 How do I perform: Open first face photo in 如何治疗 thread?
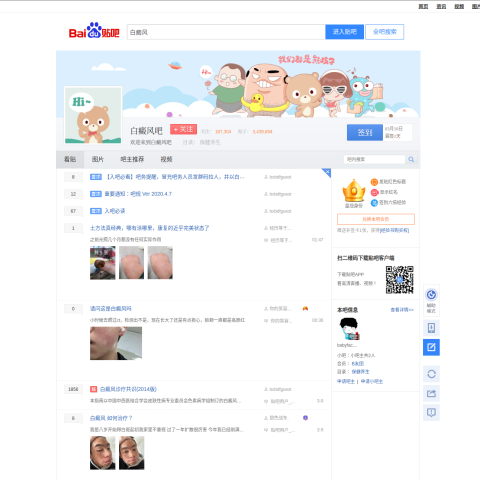103,453
